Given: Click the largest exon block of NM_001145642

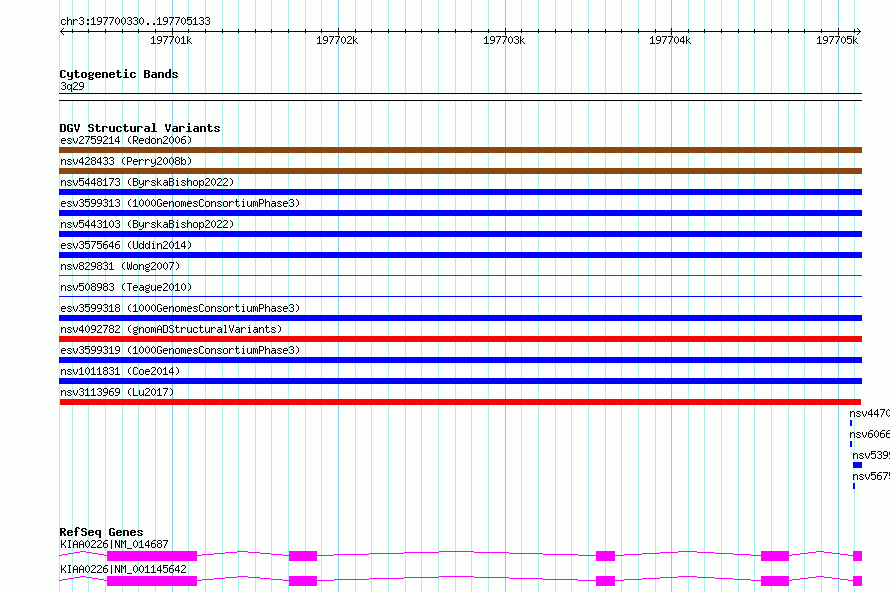Looking at the screenshot, I should tap(152, 581).
